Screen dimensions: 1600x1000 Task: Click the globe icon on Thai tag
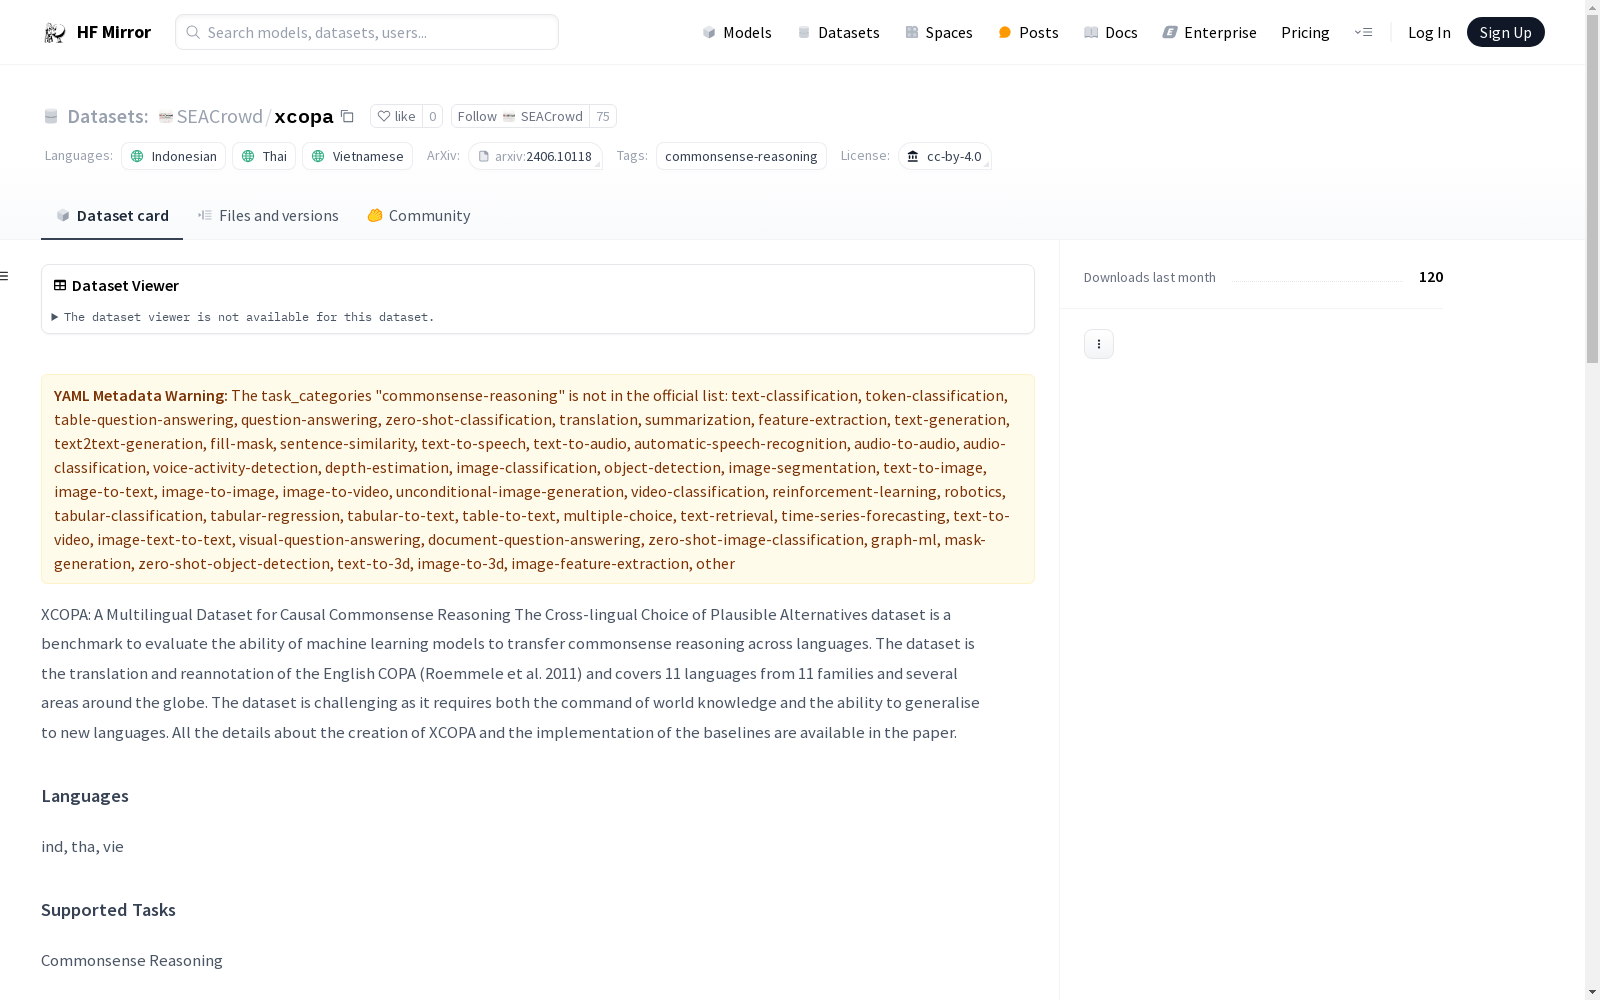(x=248, y=156)
